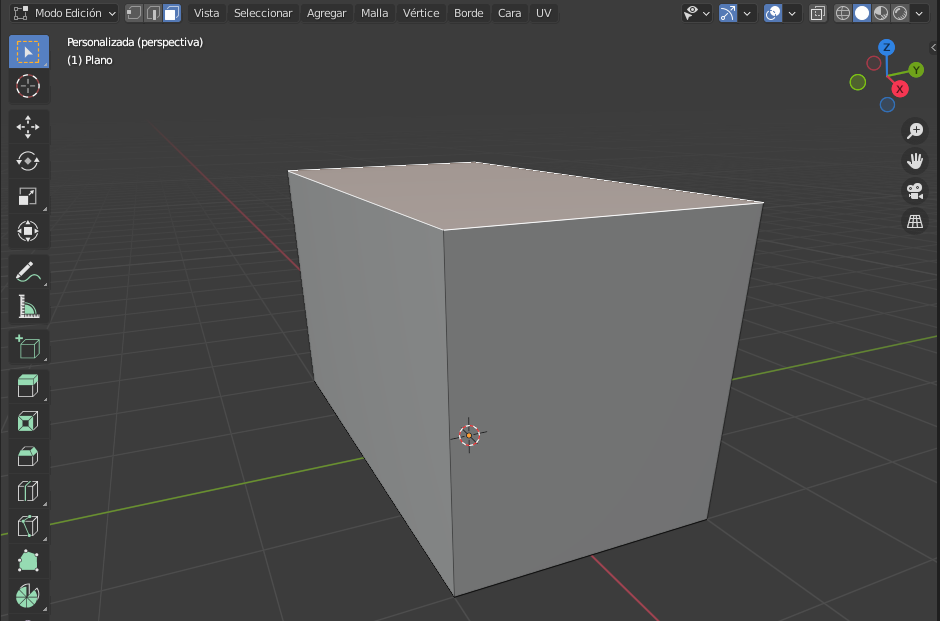
Task: Choose the Extrude Region tool
Action: coord(28,385)
